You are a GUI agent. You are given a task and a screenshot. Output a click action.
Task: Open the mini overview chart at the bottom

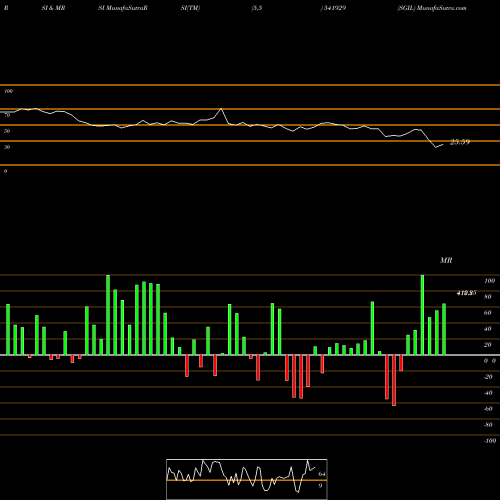coord(247,479)
